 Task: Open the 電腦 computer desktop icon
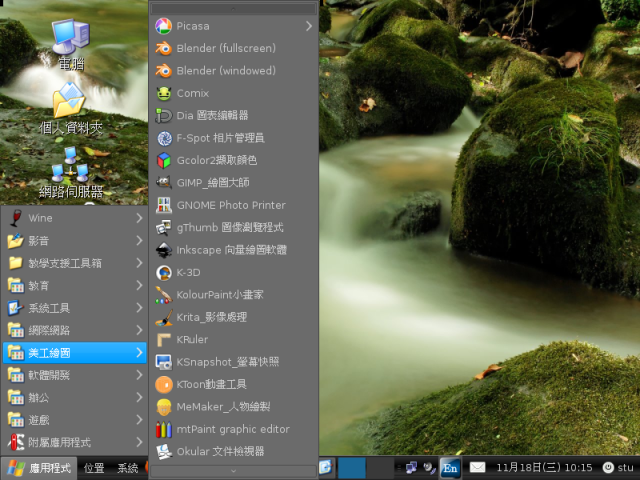click(71, 44)
